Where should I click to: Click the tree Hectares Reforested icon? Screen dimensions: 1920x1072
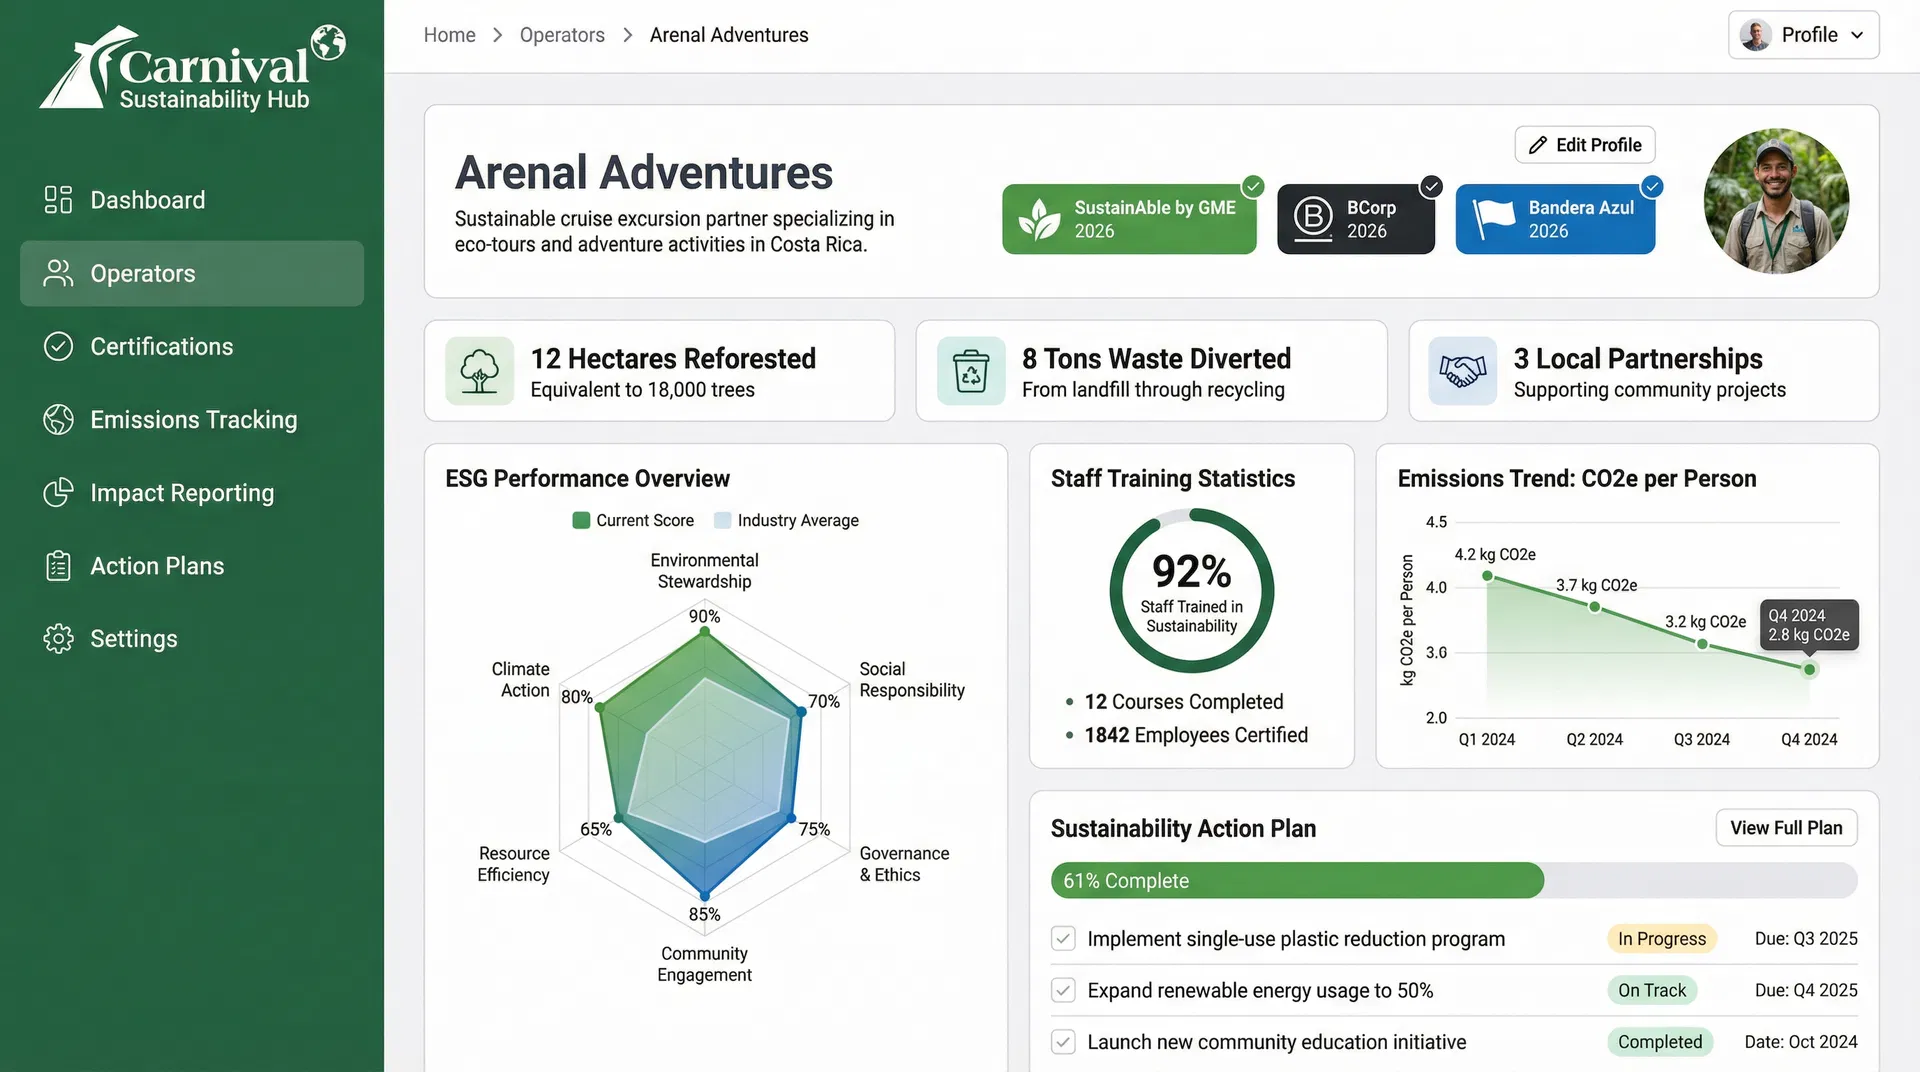(x=479, y=371)
